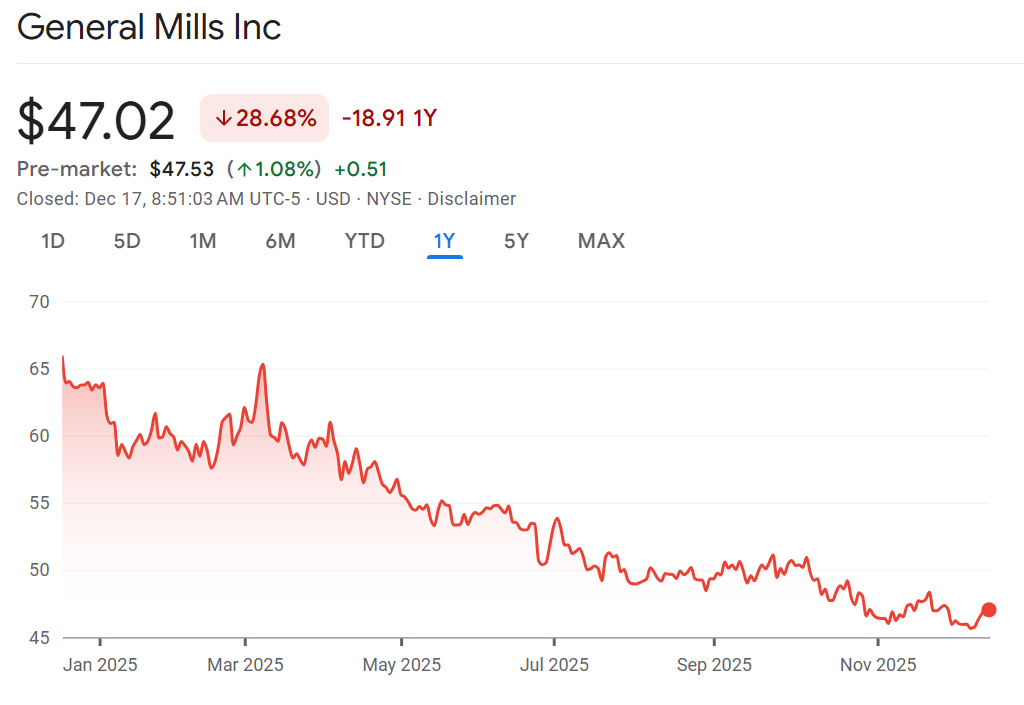
Task: Click the Sep 2025 axis label
Action: point(714,664)
